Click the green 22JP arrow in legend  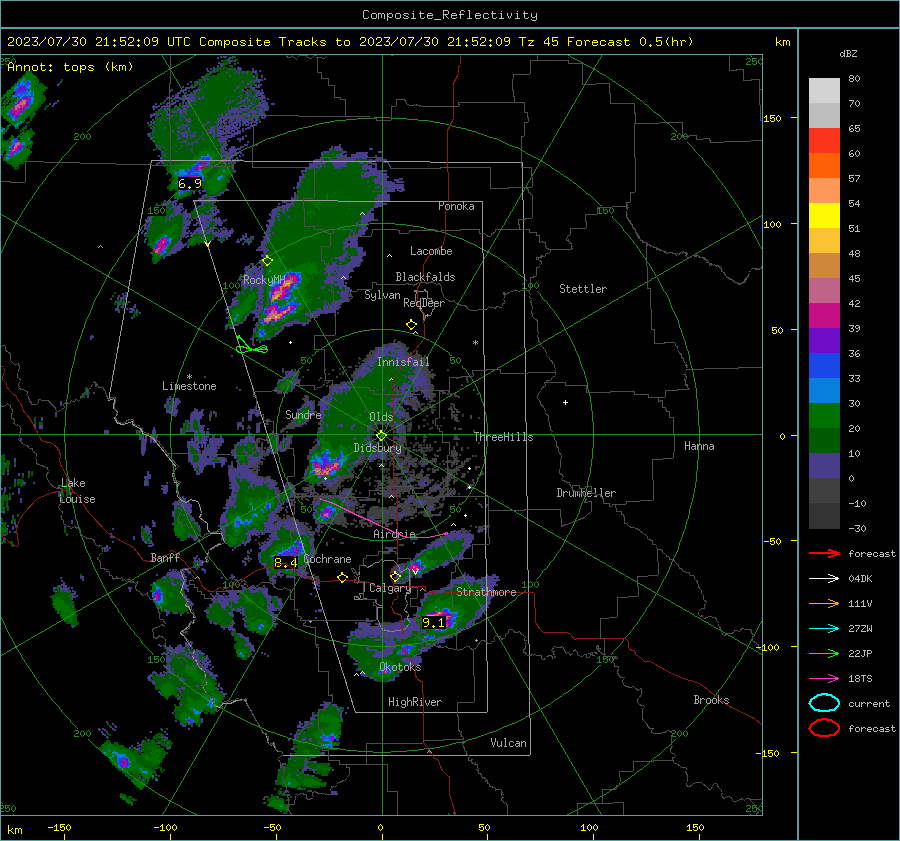point(824,653)
